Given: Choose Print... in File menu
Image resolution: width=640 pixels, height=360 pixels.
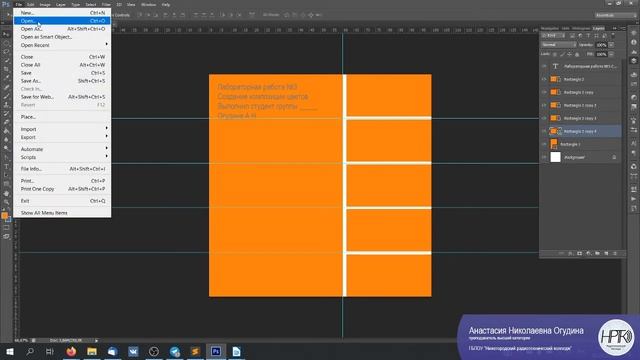Looking at the screenshot, I should pyautogui.click(x=62, y=181).
